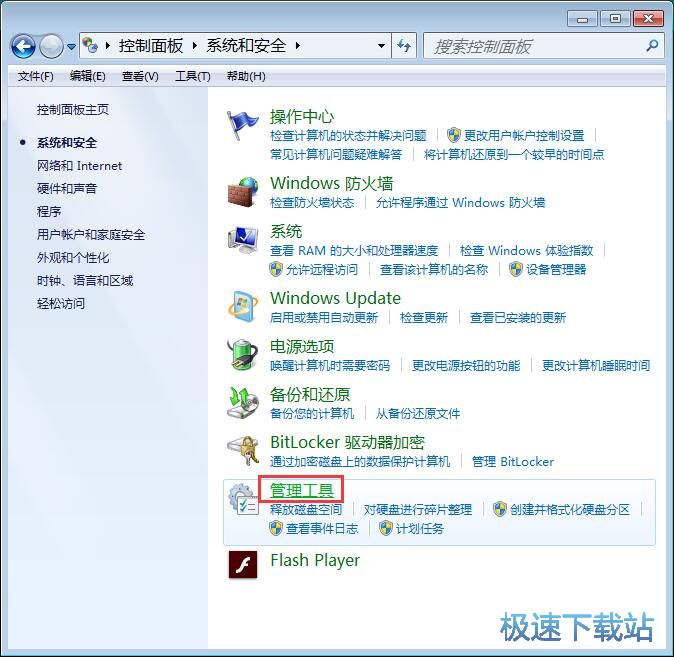The width and height of the screenshot is (674, 657).
Task: Click 查看已安装的更新 link
Action: coord(518,317)
